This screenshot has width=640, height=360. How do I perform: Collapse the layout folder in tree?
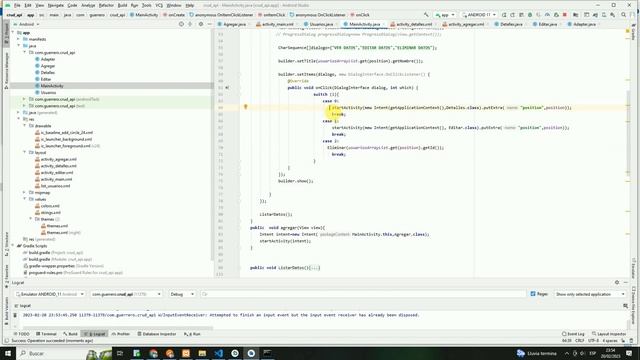24,152
